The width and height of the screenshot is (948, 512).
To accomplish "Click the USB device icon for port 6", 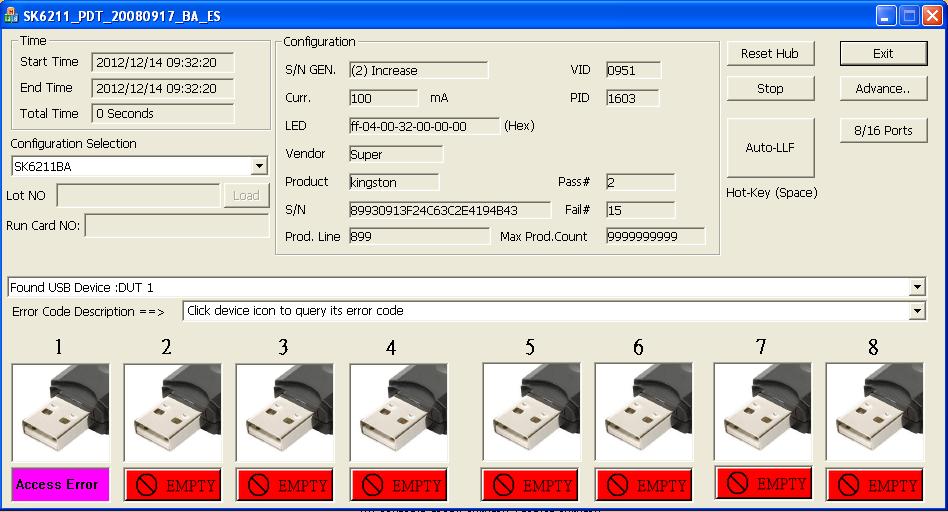I will click(x=643, y=412).
